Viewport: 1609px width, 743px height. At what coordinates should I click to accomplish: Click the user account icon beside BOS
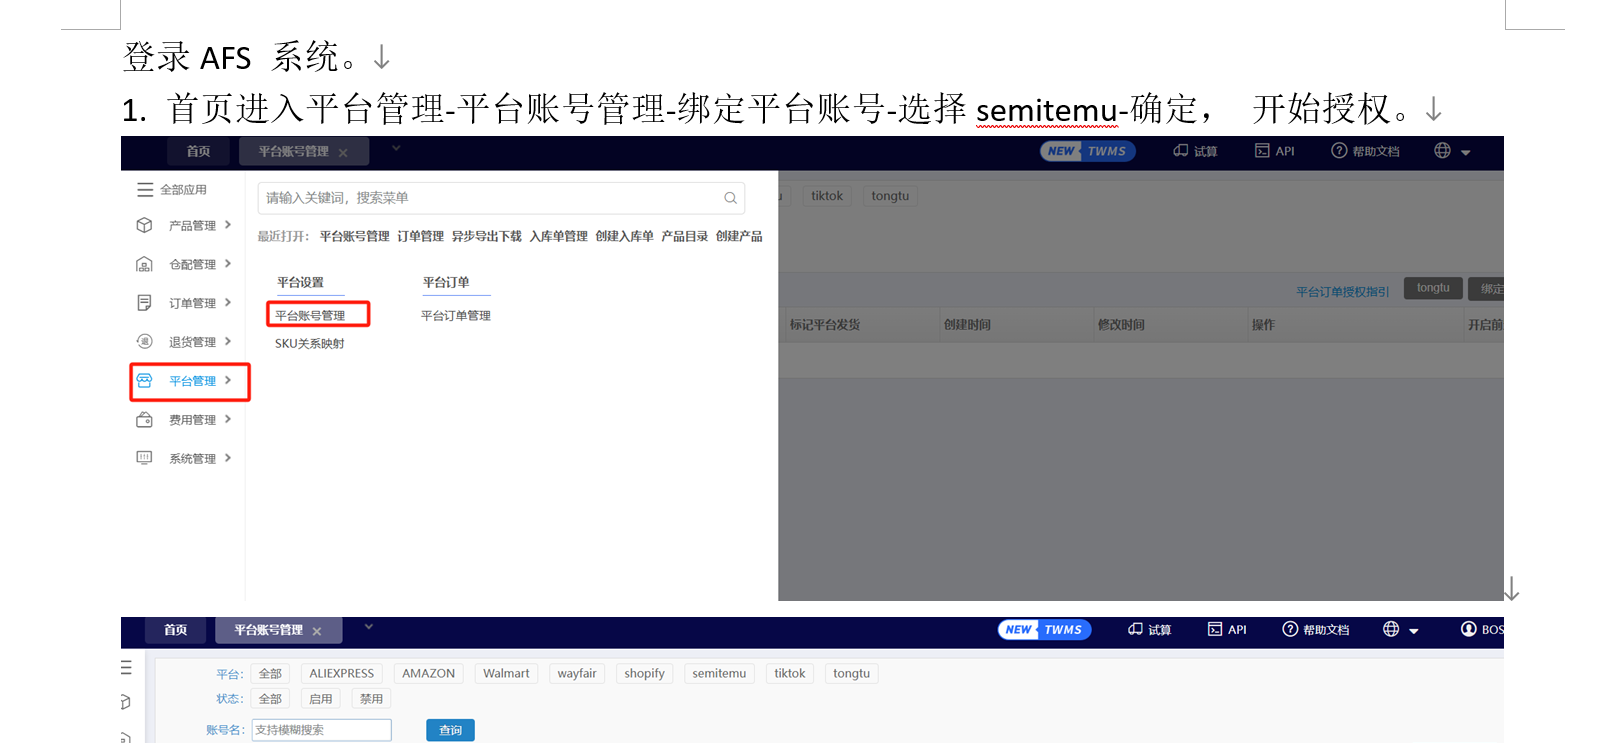pyautogui.click(x=1469, y=629)
